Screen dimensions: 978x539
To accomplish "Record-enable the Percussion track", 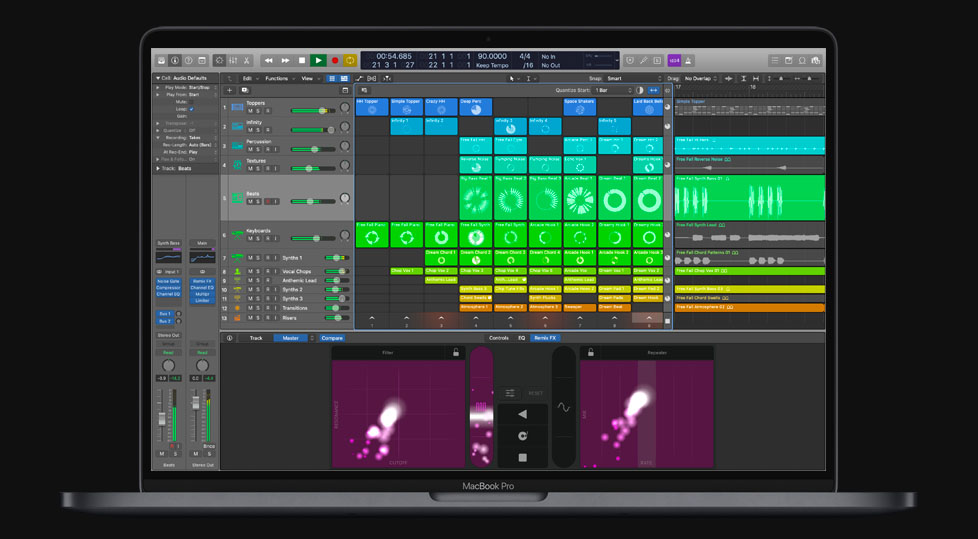I will (267, 149).
